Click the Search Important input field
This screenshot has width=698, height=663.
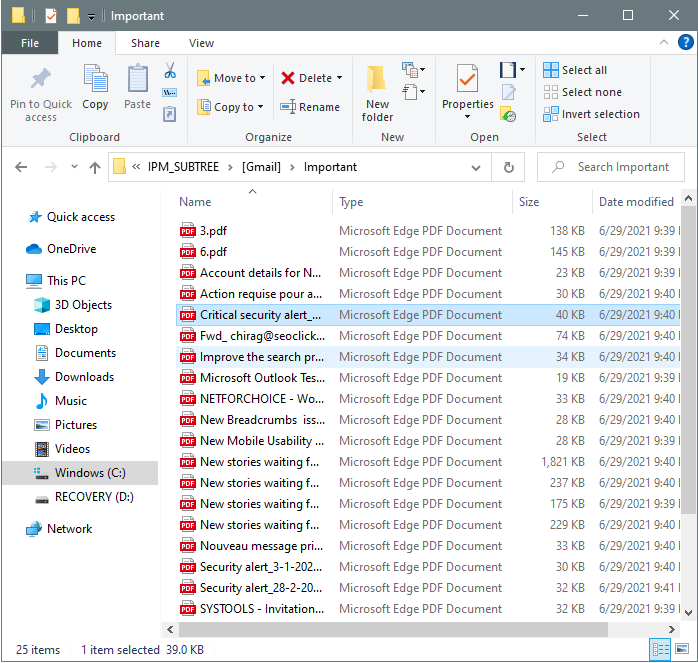click(611, 167)
